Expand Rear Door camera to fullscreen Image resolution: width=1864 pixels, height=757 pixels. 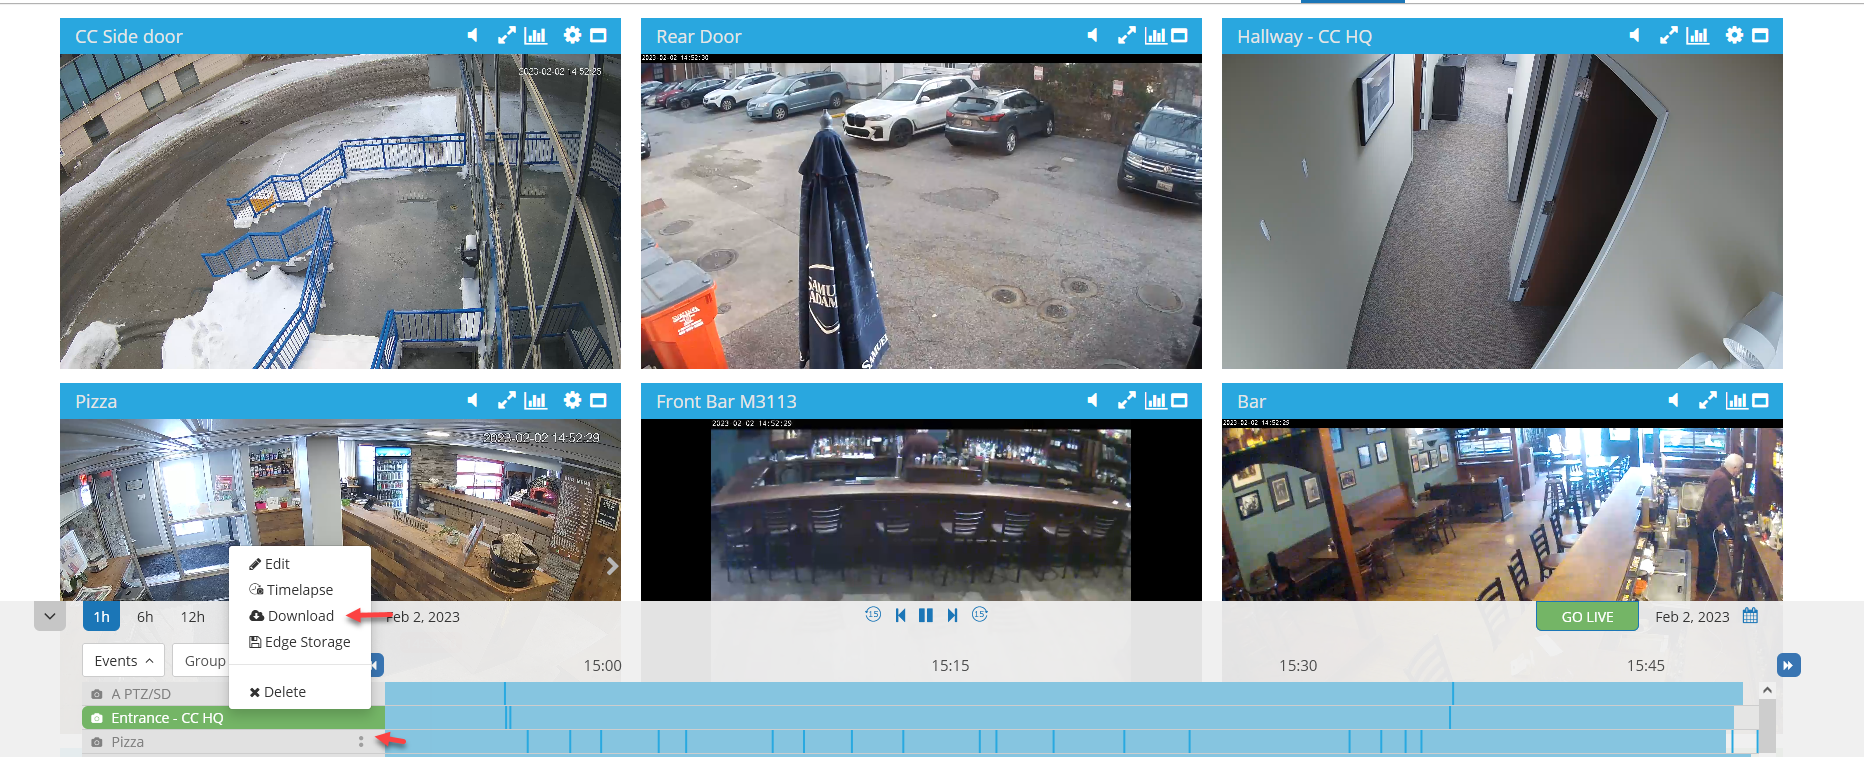(x=1127, y=36)
